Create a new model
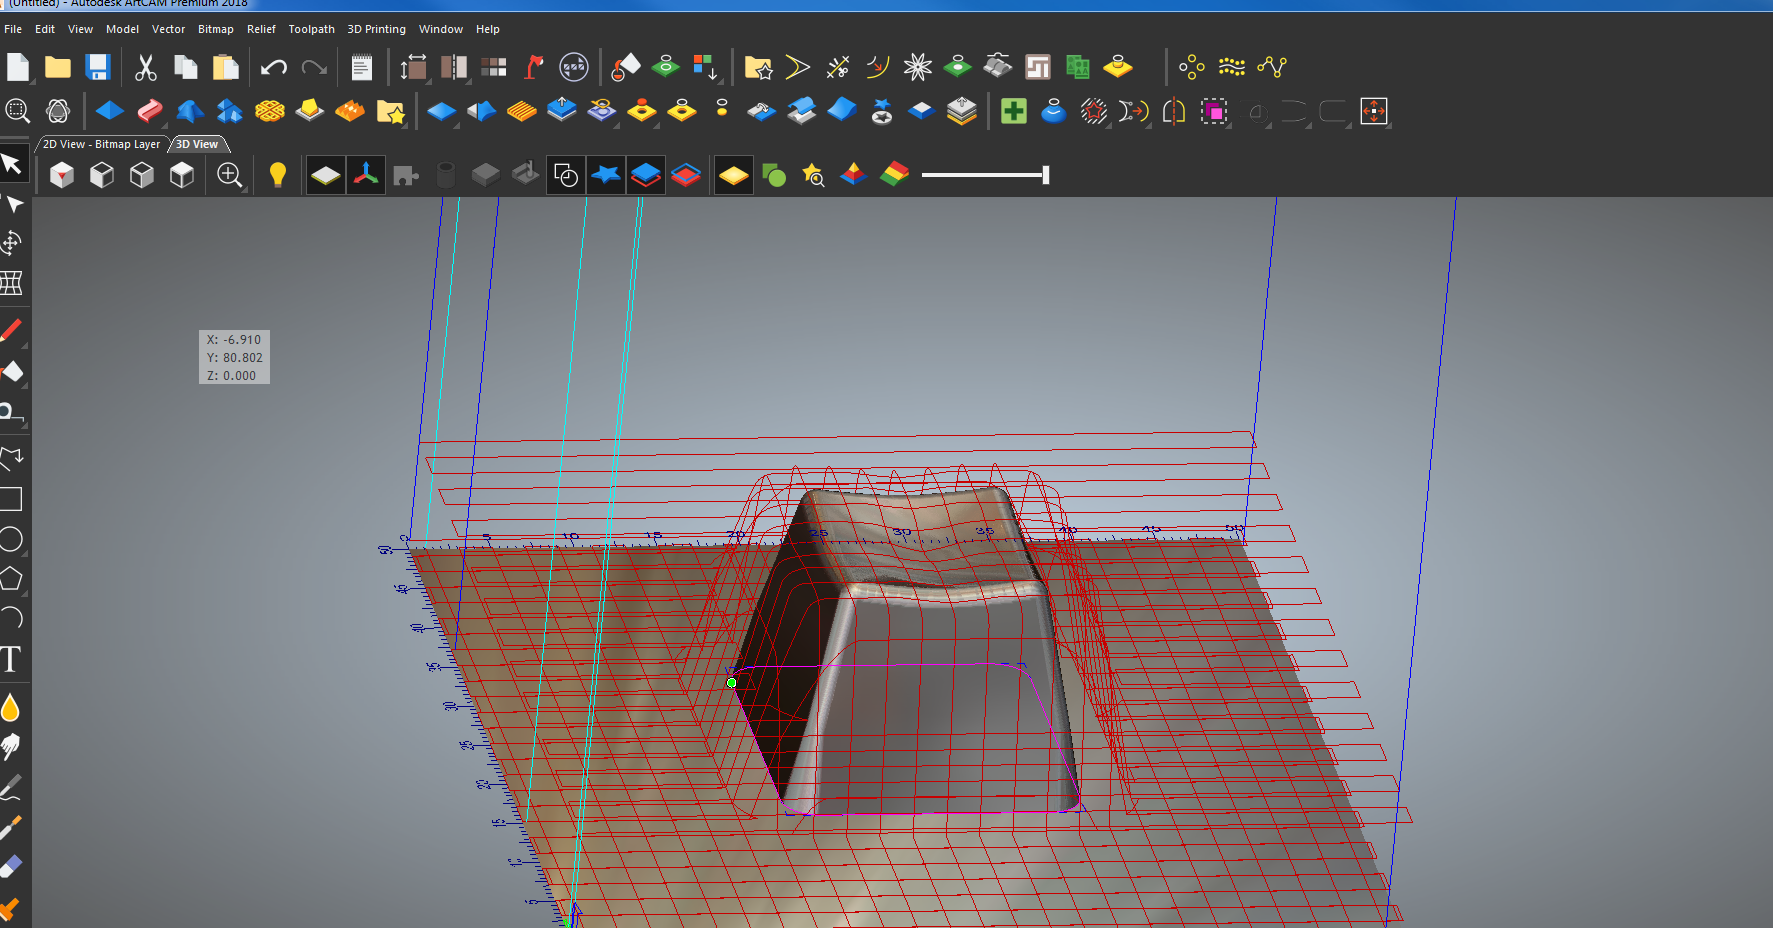The height and width of the screenshot is (928, 1773). (x=17, y=67)
